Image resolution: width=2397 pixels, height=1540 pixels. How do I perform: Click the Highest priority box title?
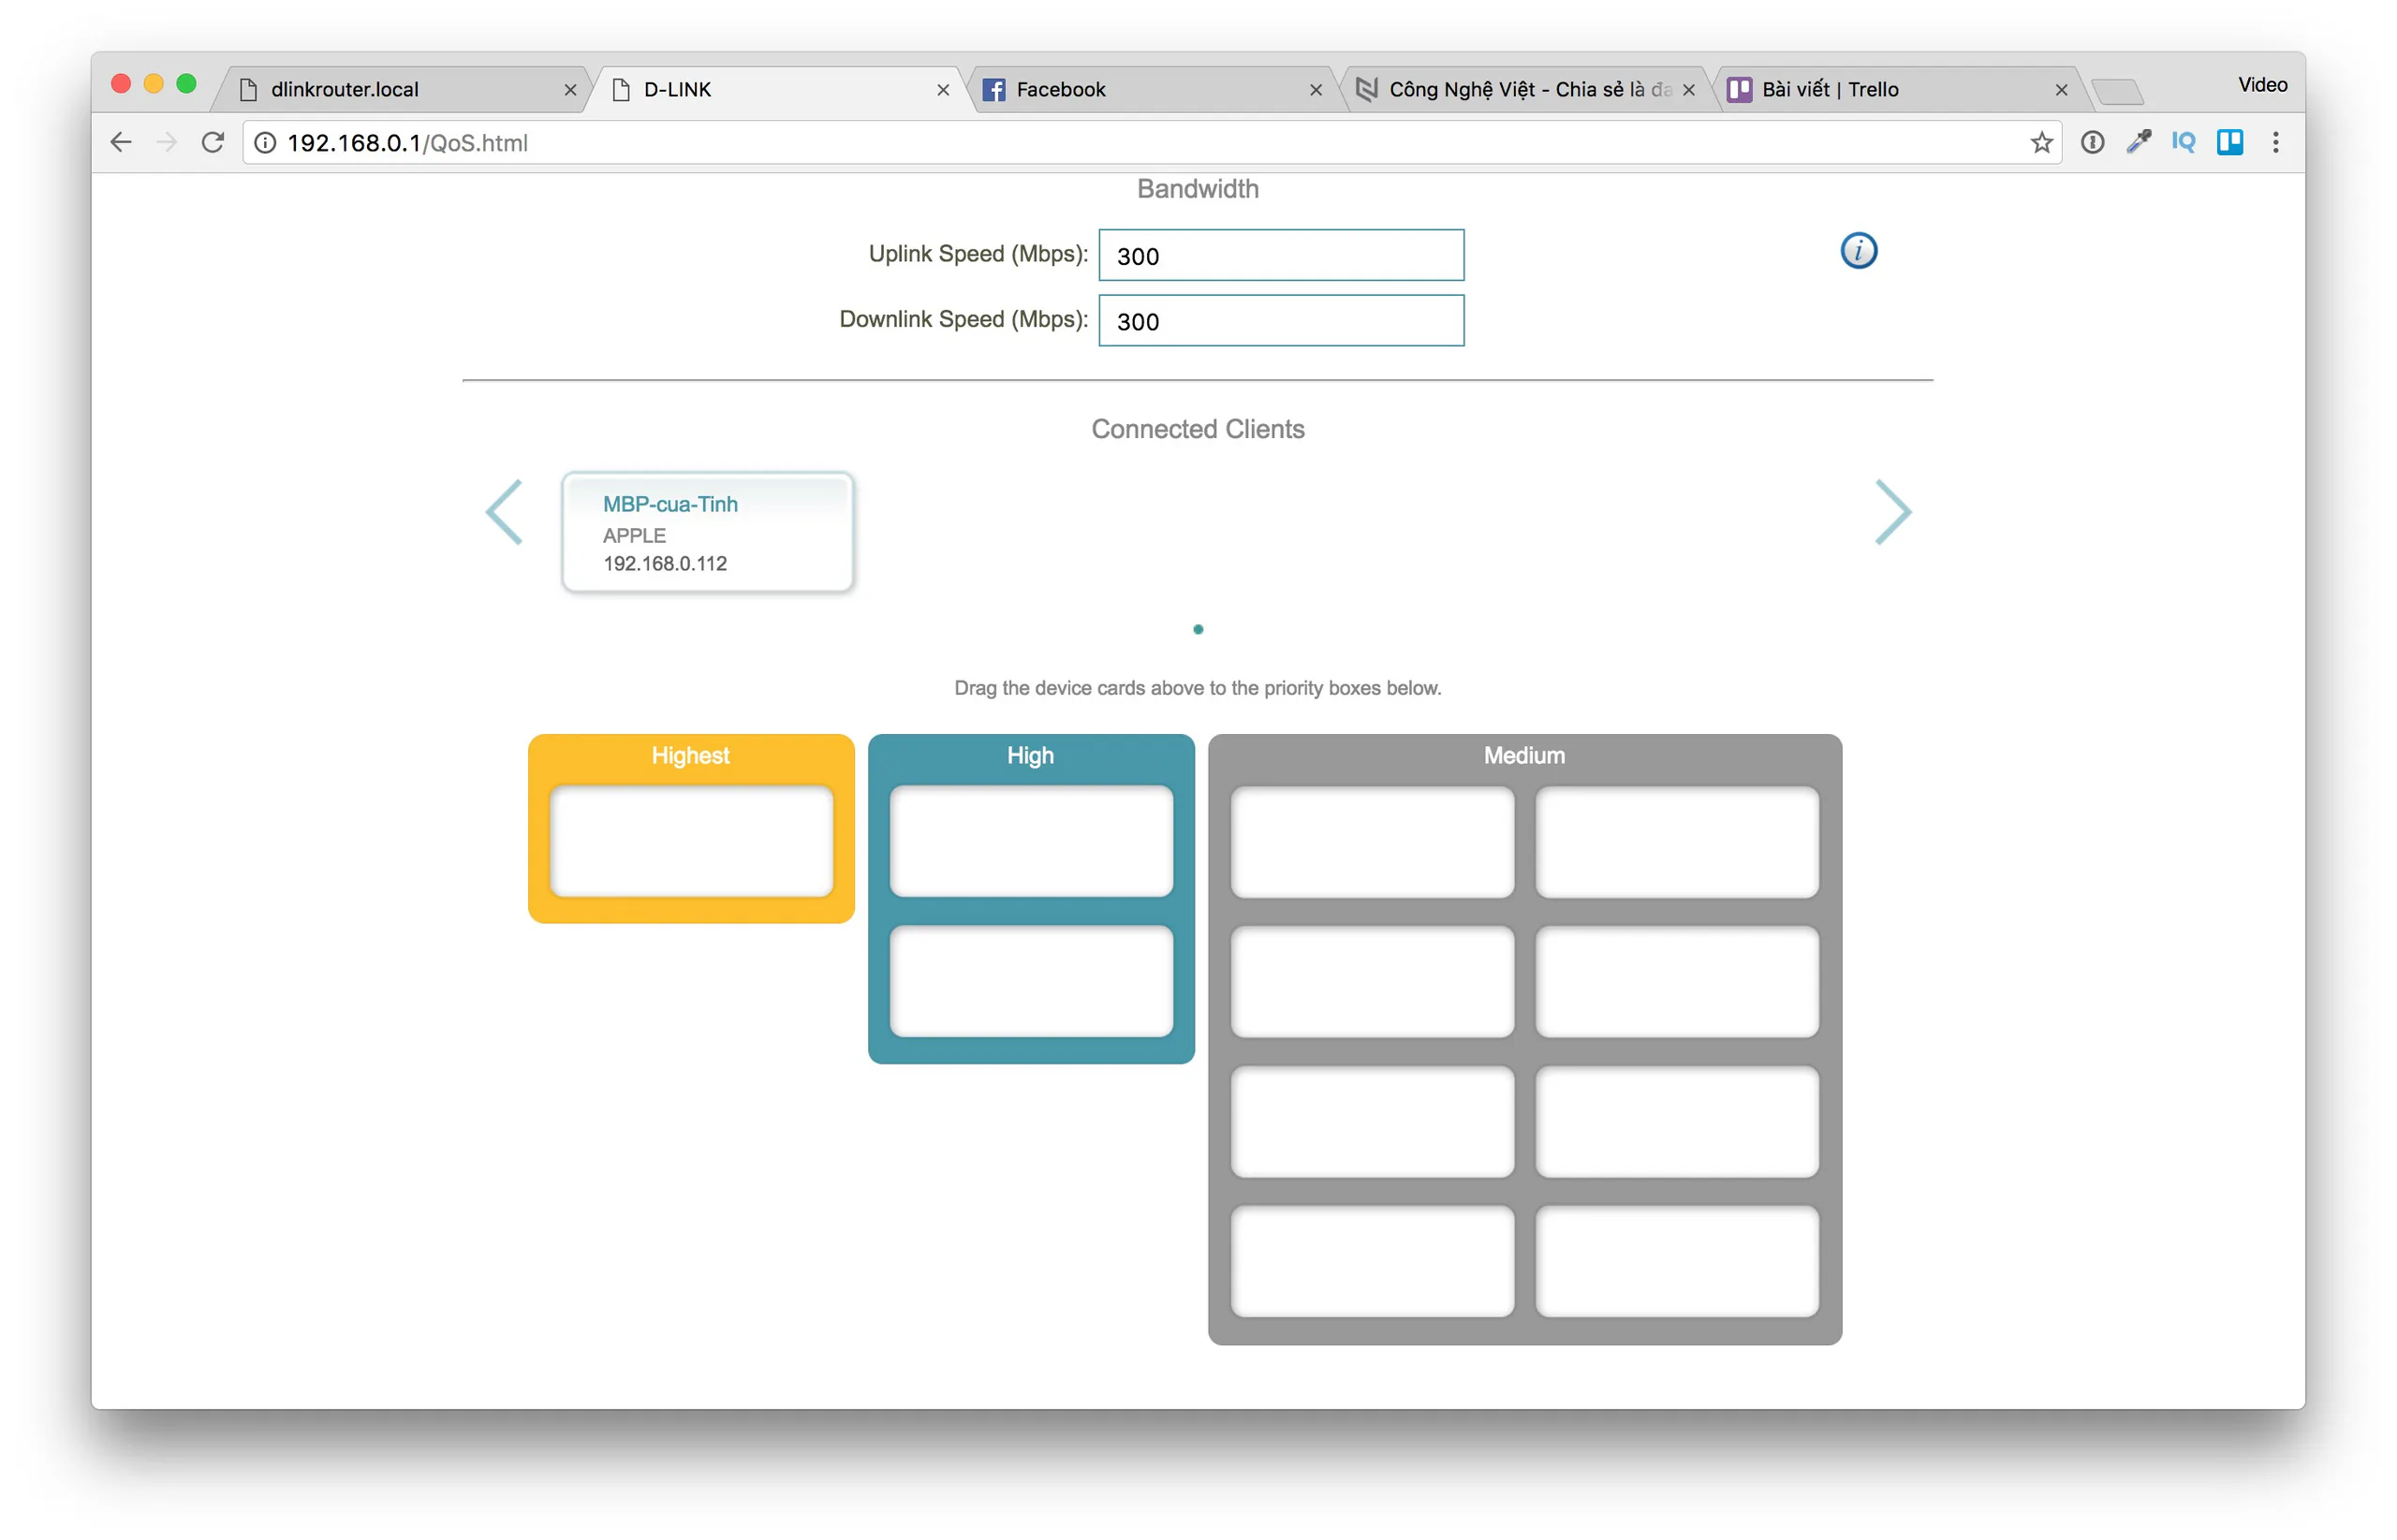pos(690,755)
